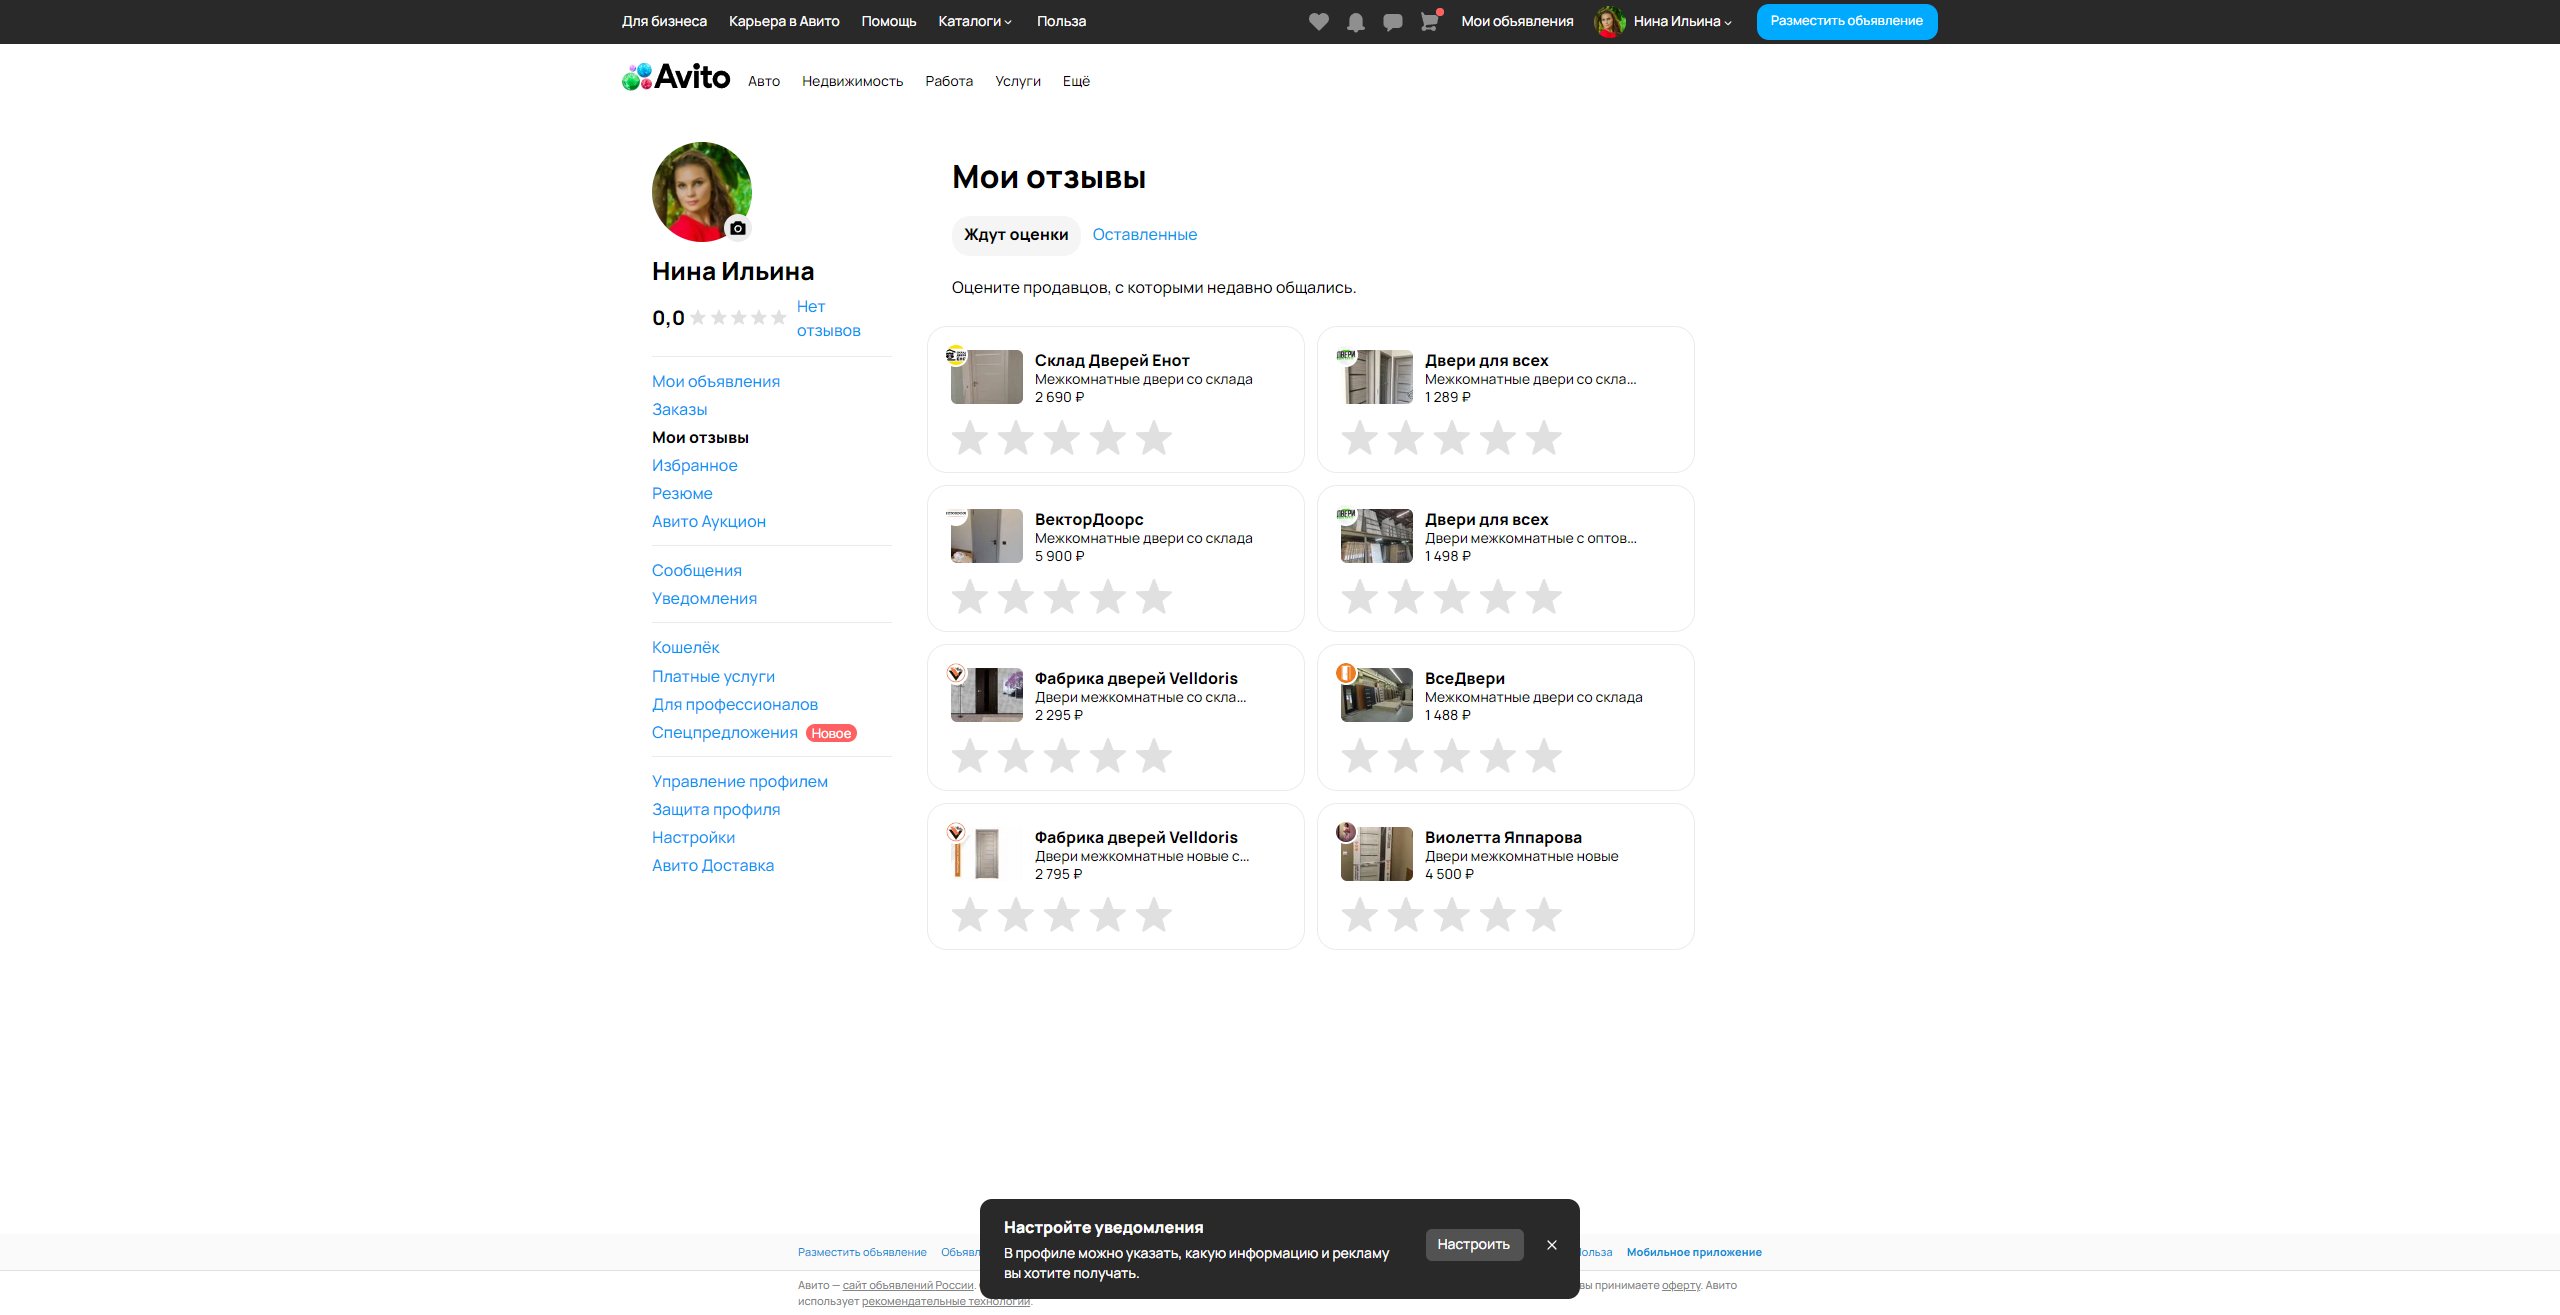Open messages chat bubble icon
This screenshot has width=2560, height=1315.
point(1392,22)
